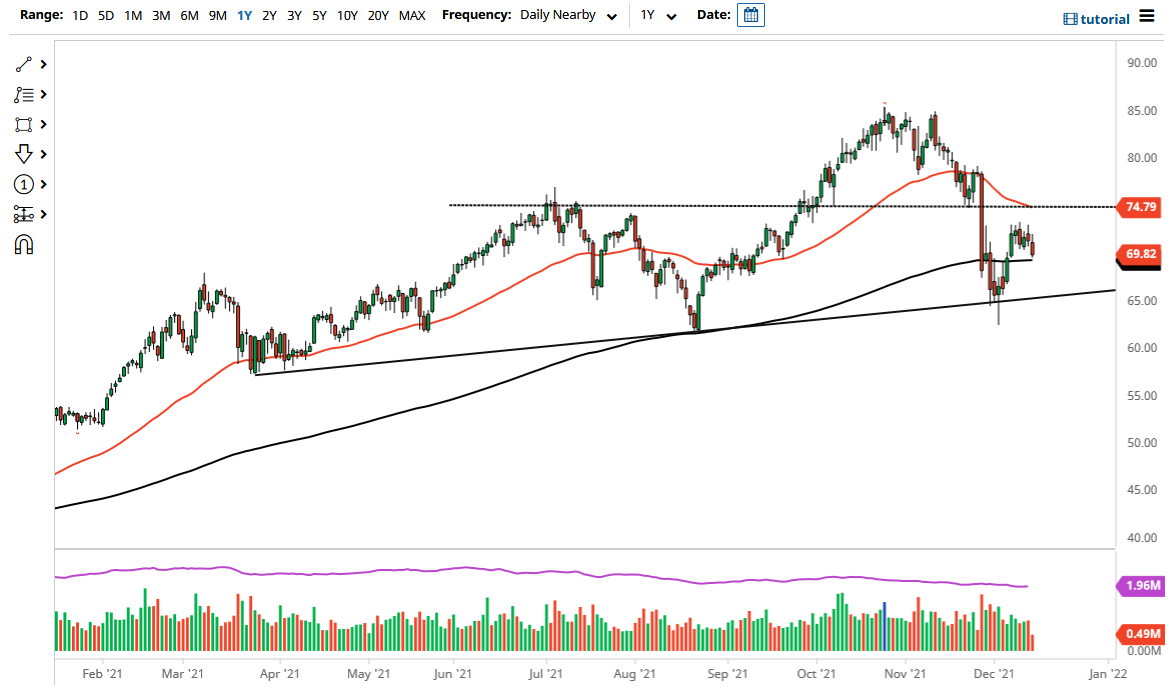This screenshot has width=1170, height=689.
Task: Click the 10Y range button
Action: click(346, 15)
